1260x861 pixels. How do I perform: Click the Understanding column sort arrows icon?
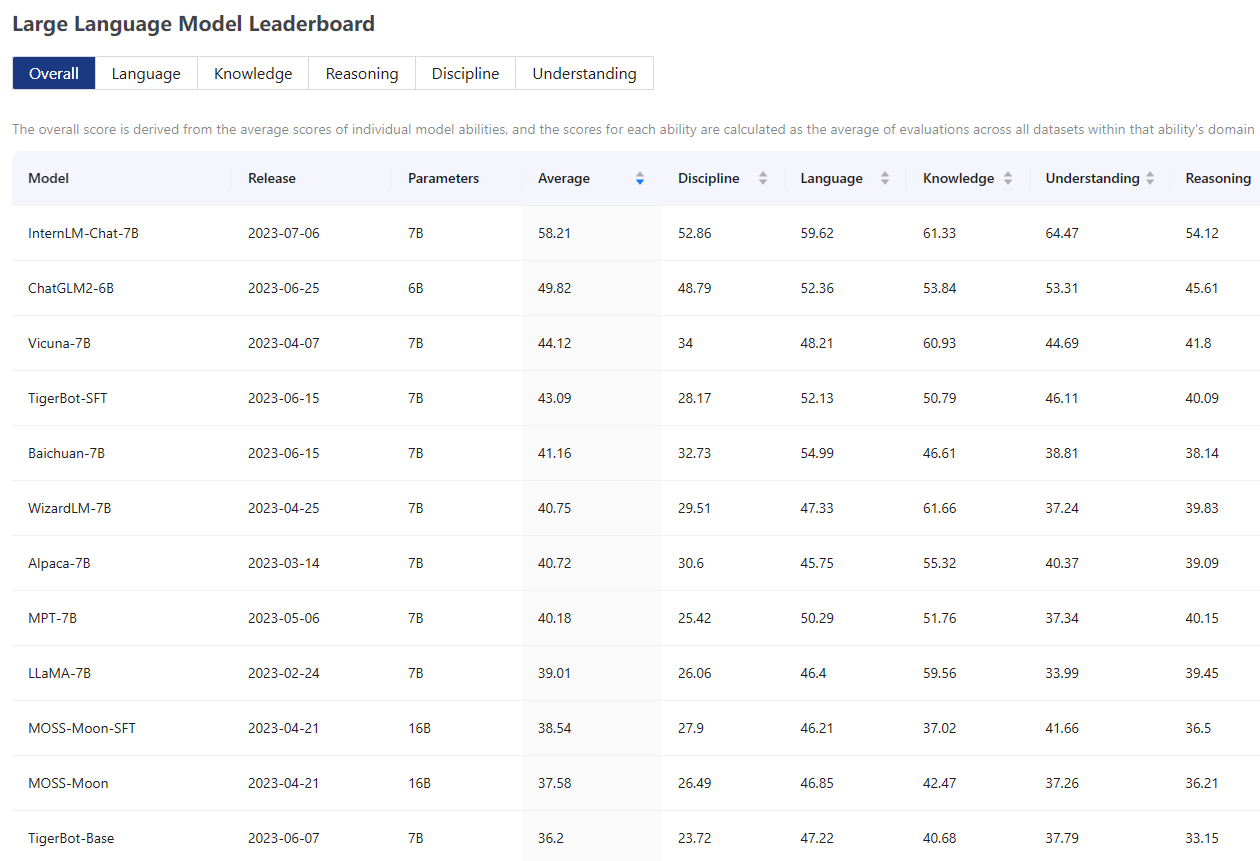pos(1150,179)
